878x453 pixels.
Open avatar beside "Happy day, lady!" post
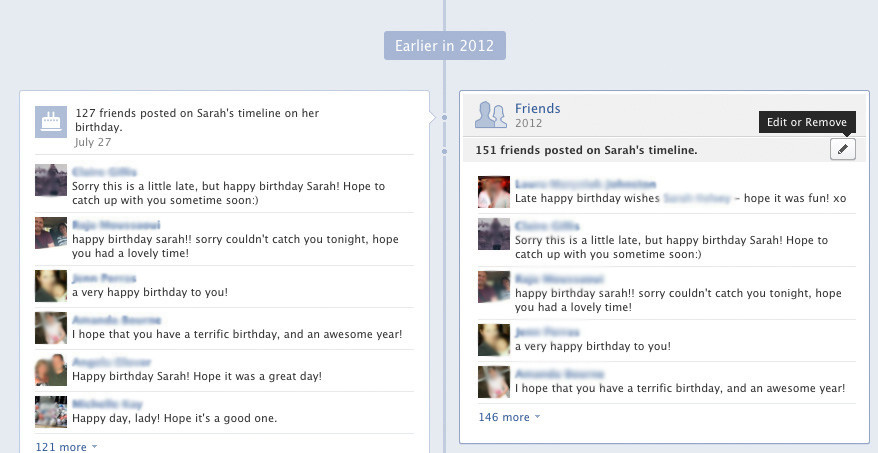(51, 412)
